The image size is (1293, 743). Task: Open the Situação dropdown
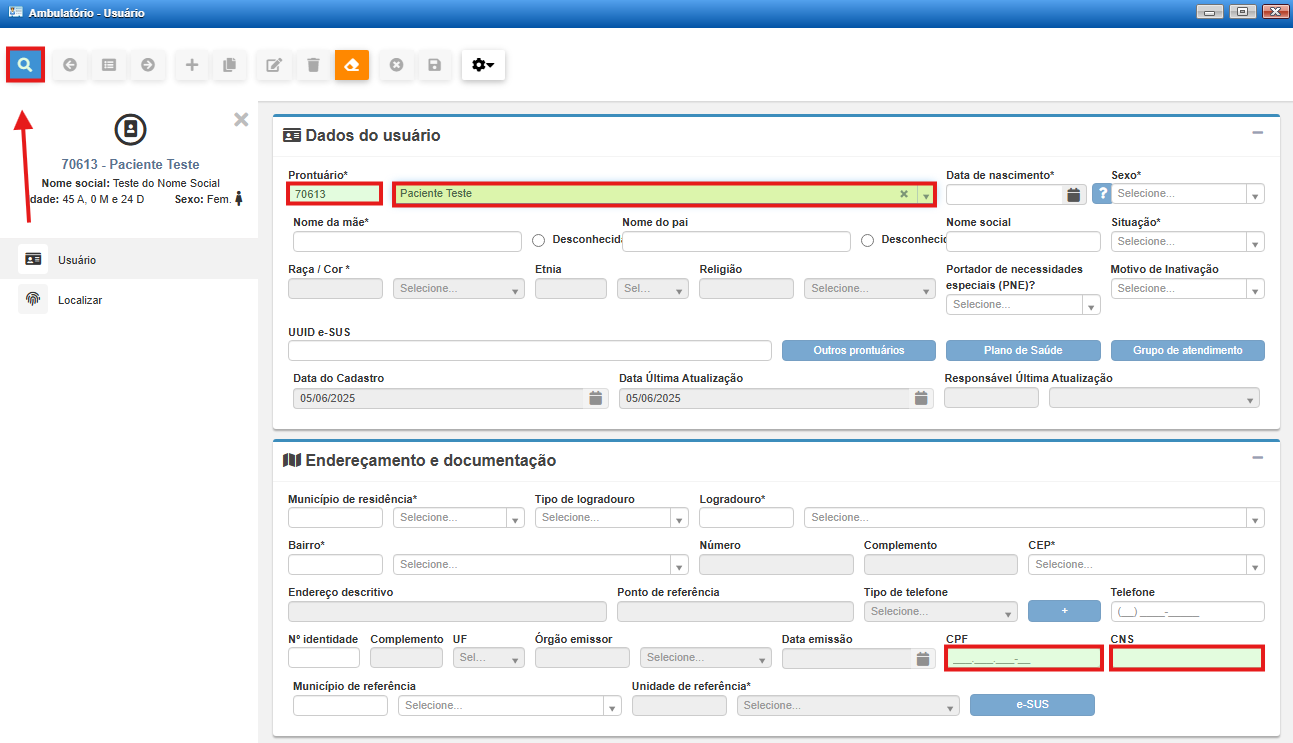(1187, 241)
